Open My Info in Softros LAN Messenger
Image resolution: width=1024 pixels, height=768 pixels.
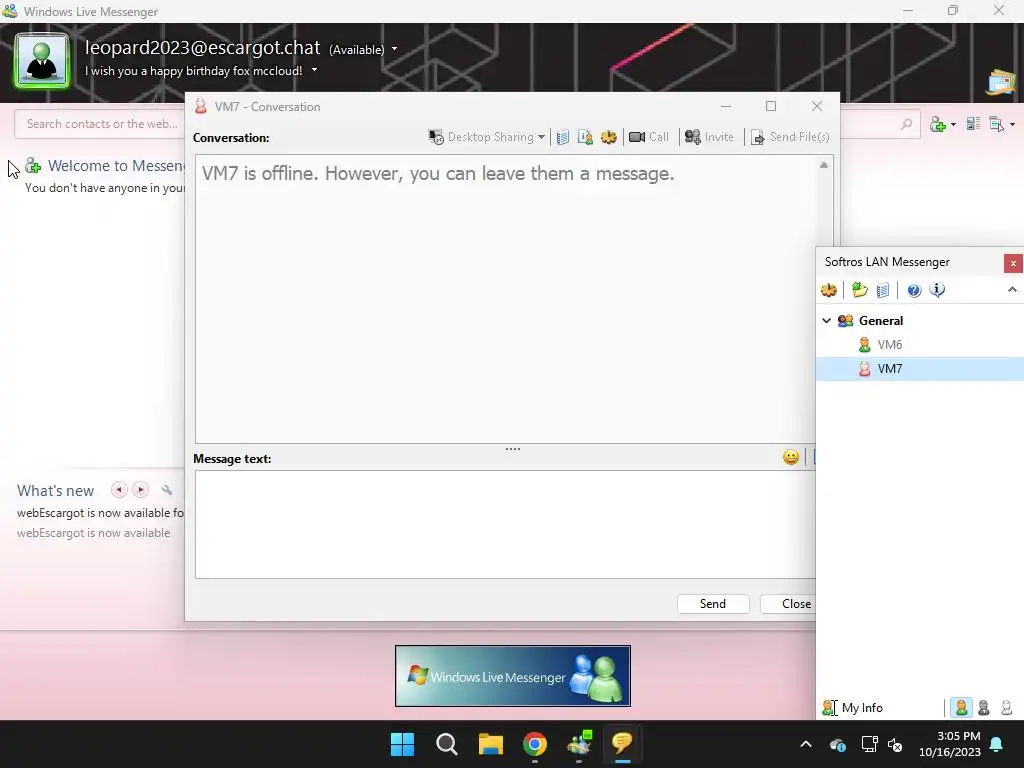[x=852, y=708]
